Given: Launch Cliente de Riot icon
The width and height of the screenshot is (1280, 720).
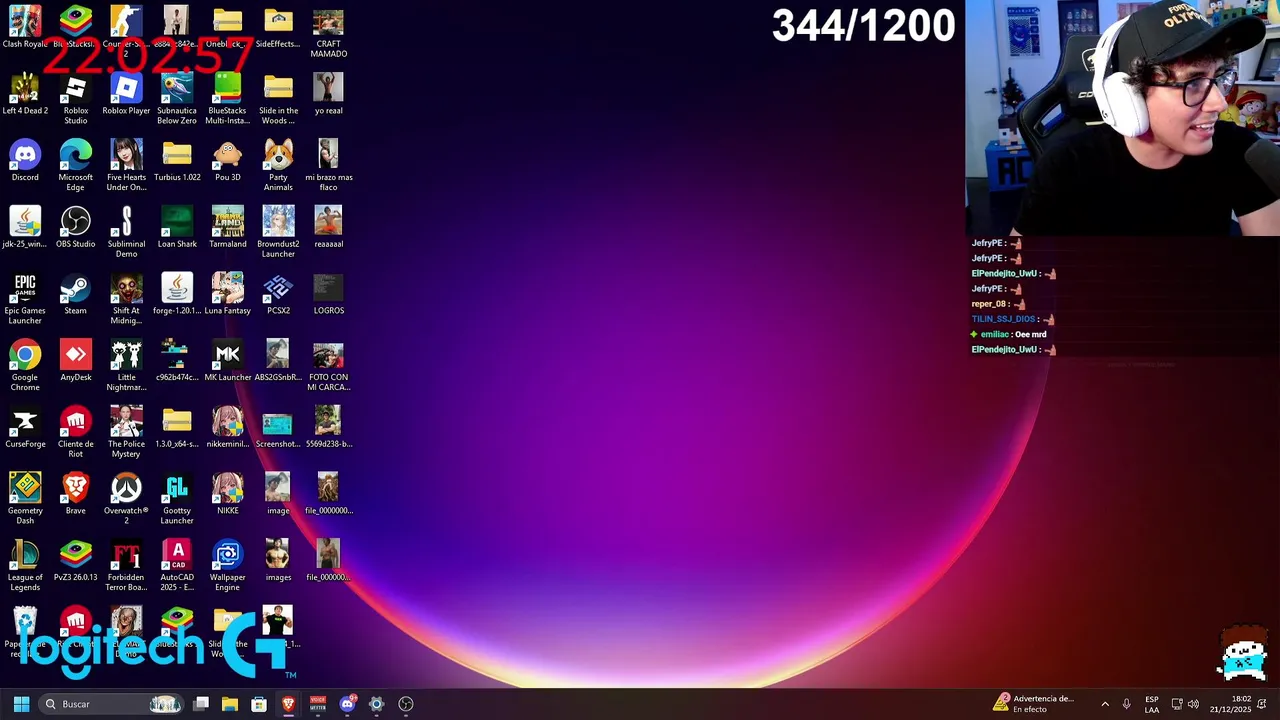Looking at the screenshot, I should point(76,433).
